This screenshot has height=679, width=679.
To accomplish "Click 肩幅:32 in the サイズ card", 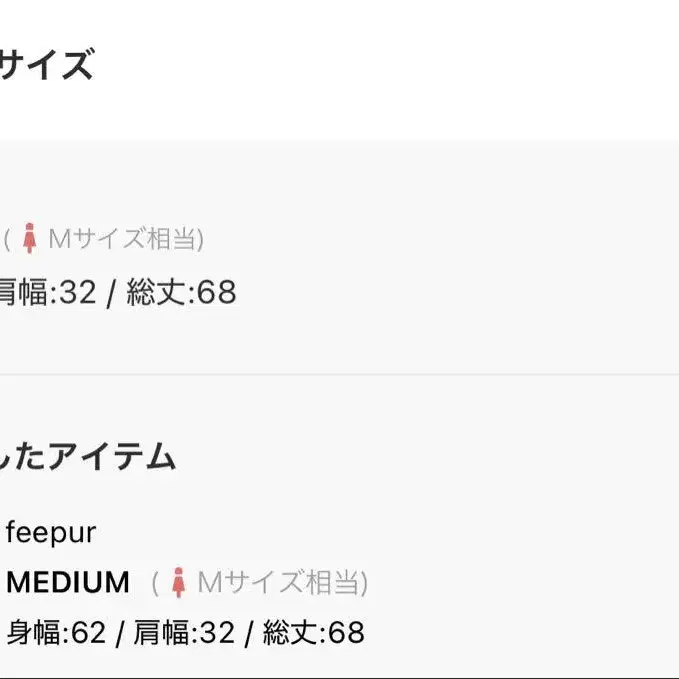I will coord(48,292).
